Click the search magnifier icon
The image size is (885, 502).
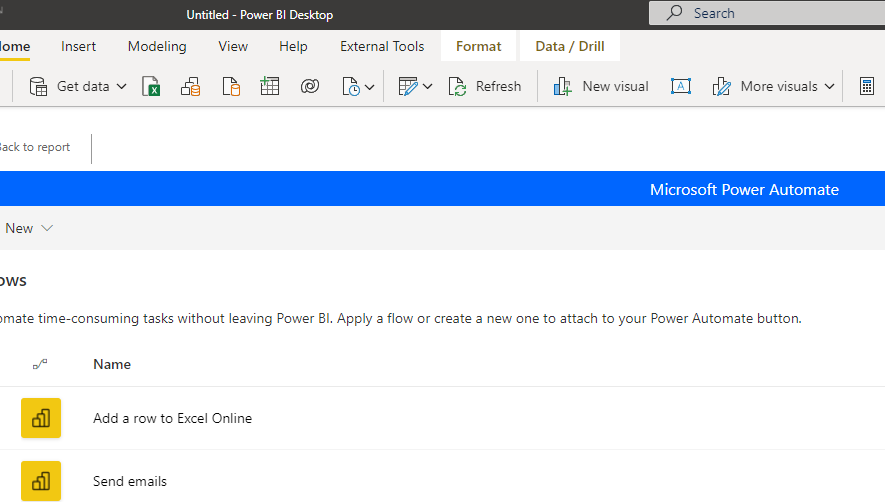point(674,12)
